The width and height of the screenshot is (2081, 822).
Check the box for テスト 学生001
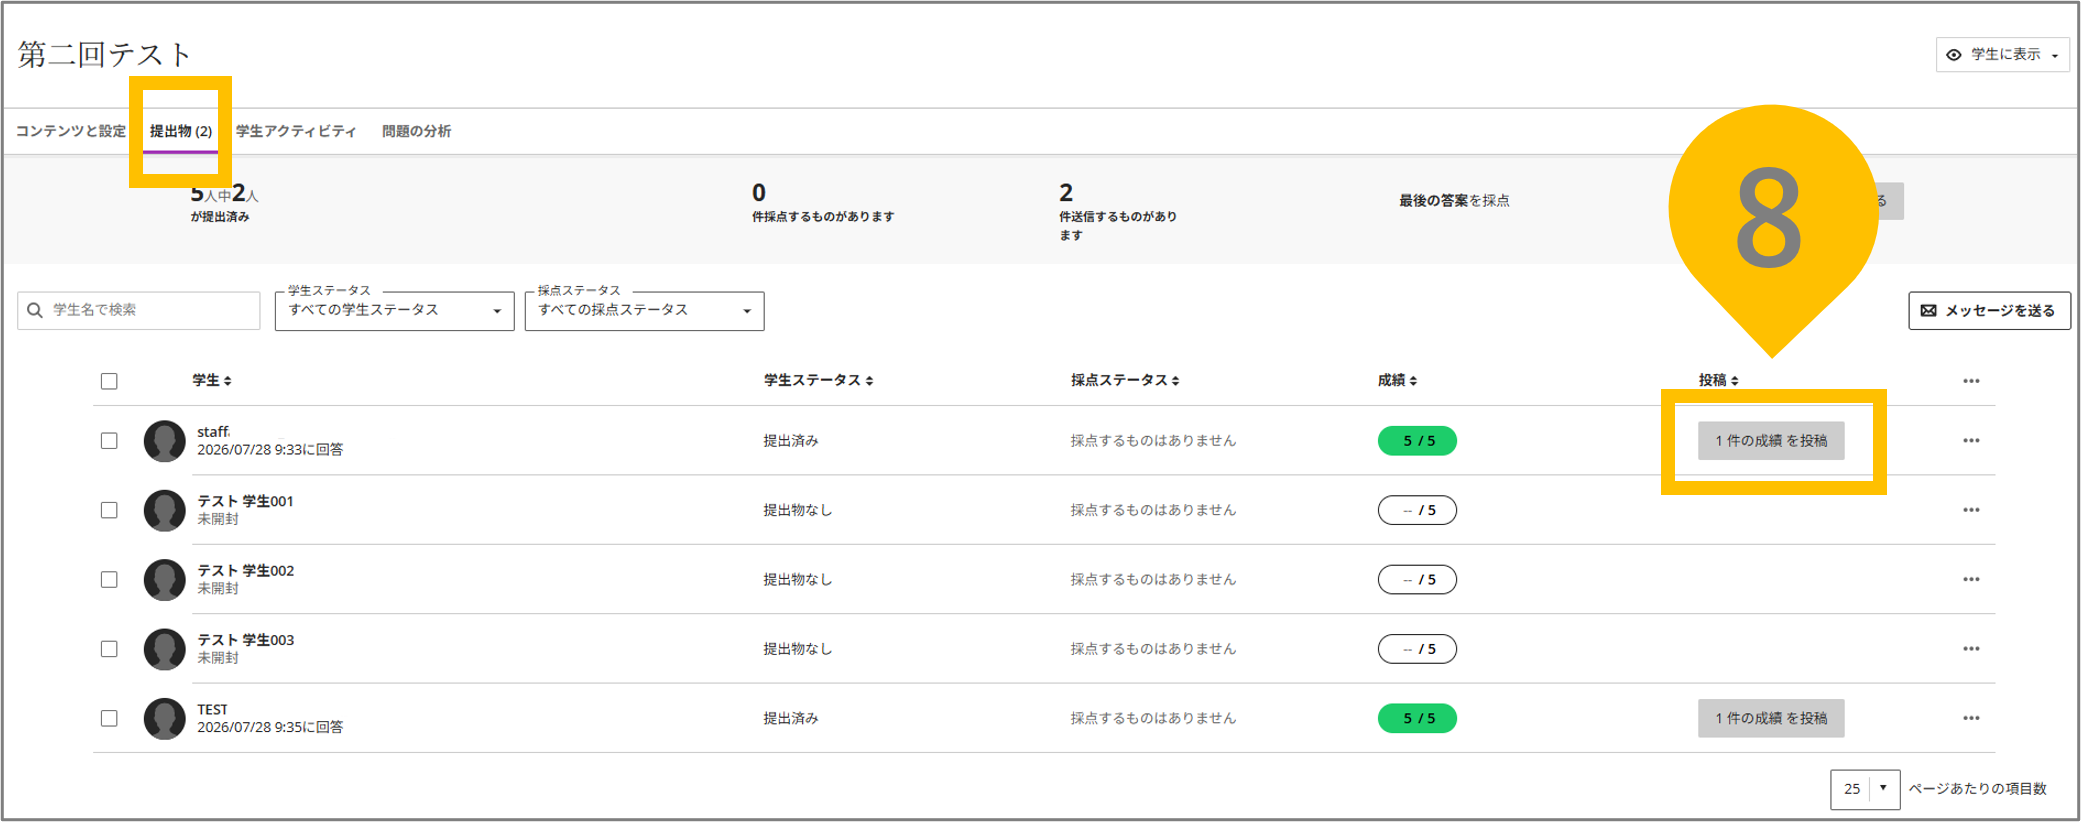[x=109, y=510]
